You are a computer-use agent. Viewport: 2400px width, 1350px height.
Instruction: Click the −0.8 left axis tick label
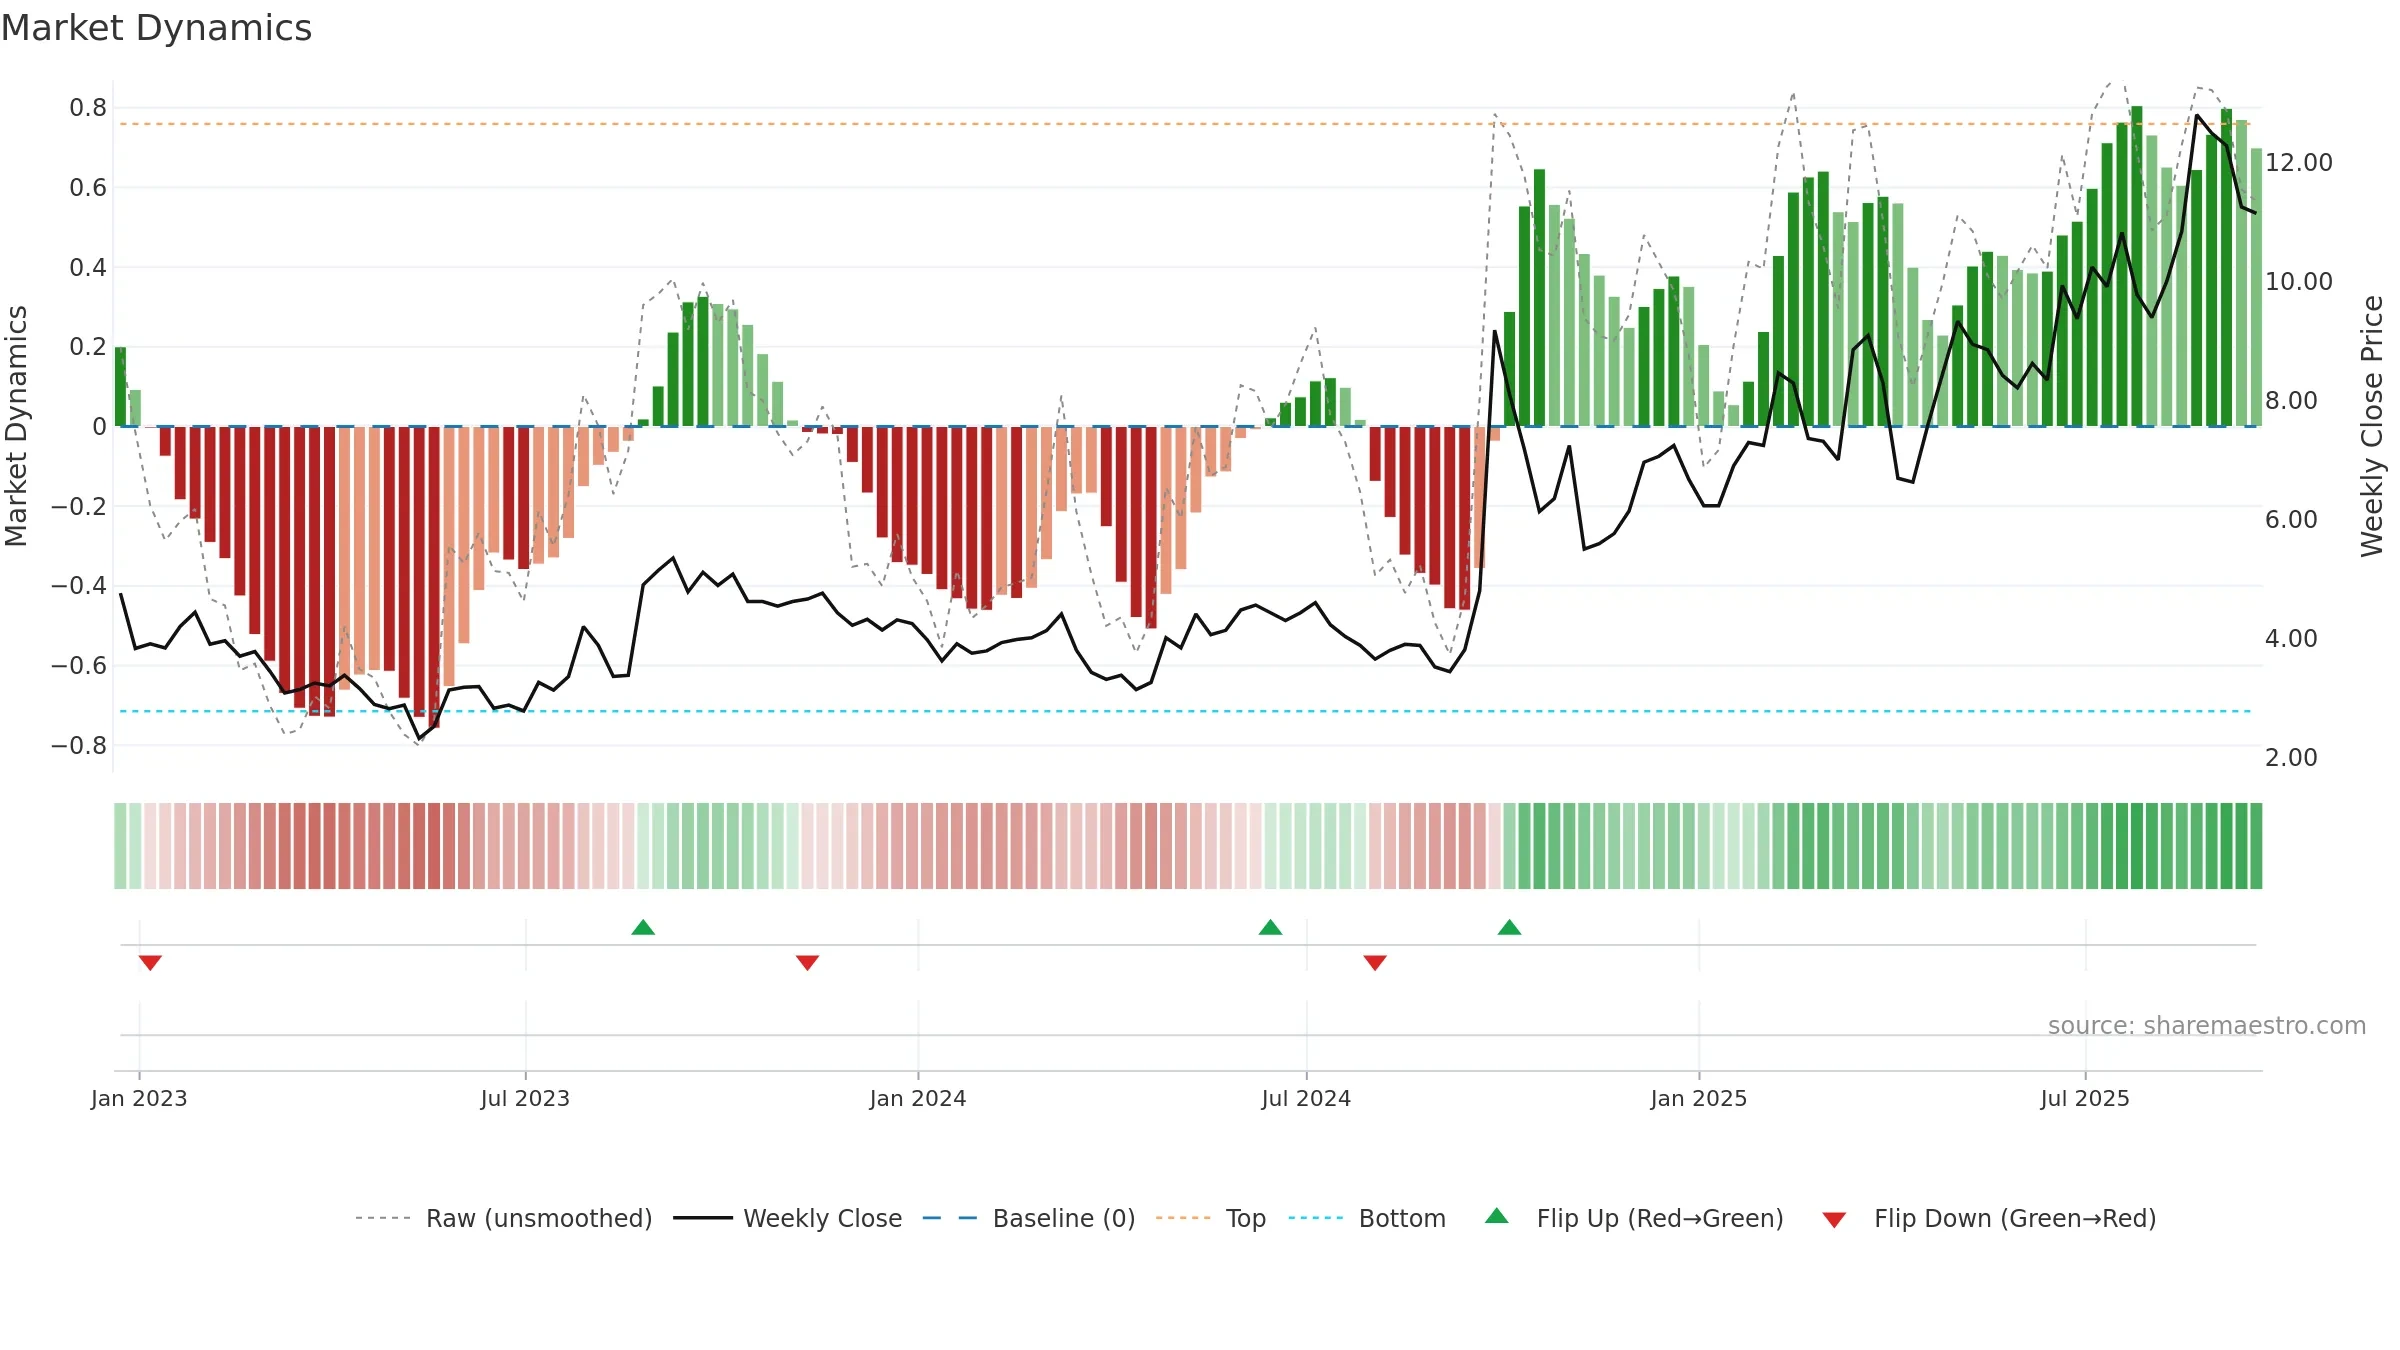point(79,745)
